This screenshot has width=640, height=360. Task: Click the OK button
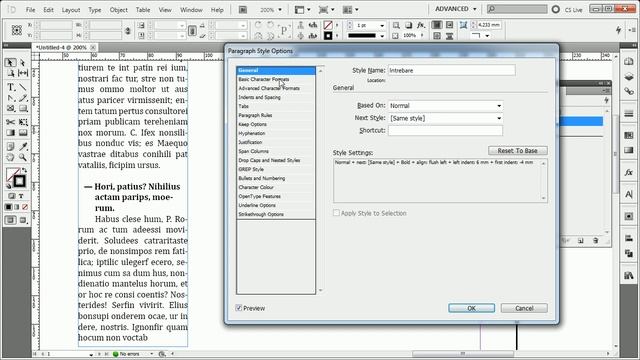[x=471, y=308]
